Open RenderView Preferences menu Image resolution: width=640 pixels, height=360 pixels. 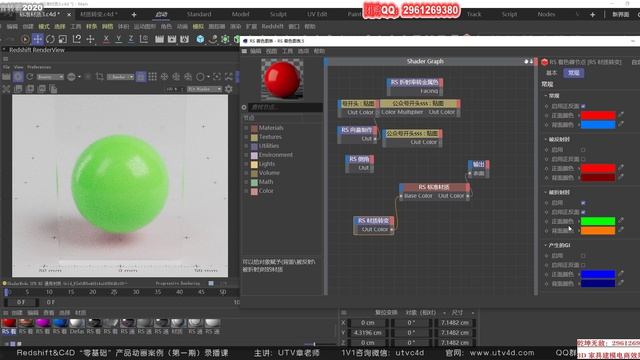pyautogui.click(x=39, y=67)
